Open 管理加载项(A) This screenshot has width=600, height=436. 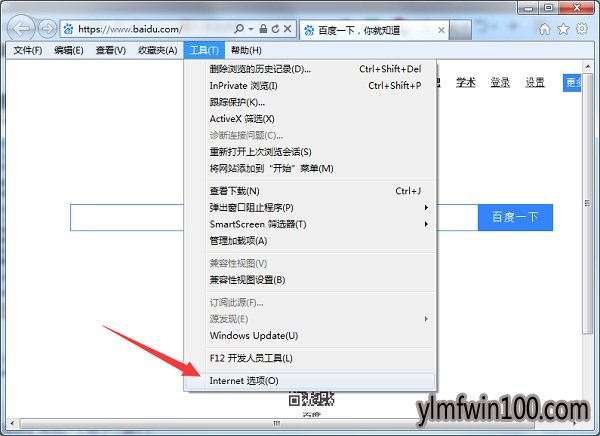(310, 241)
